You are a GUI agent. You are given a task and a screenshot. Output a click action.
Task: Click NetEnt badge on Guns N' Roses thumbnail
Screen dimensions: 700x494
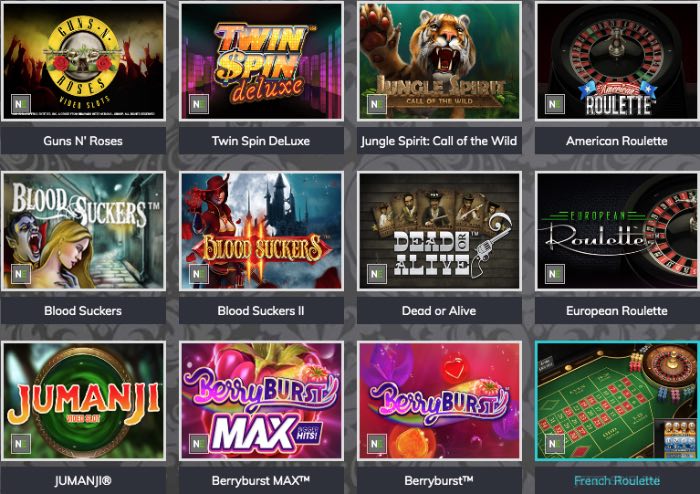coord(21,104)
